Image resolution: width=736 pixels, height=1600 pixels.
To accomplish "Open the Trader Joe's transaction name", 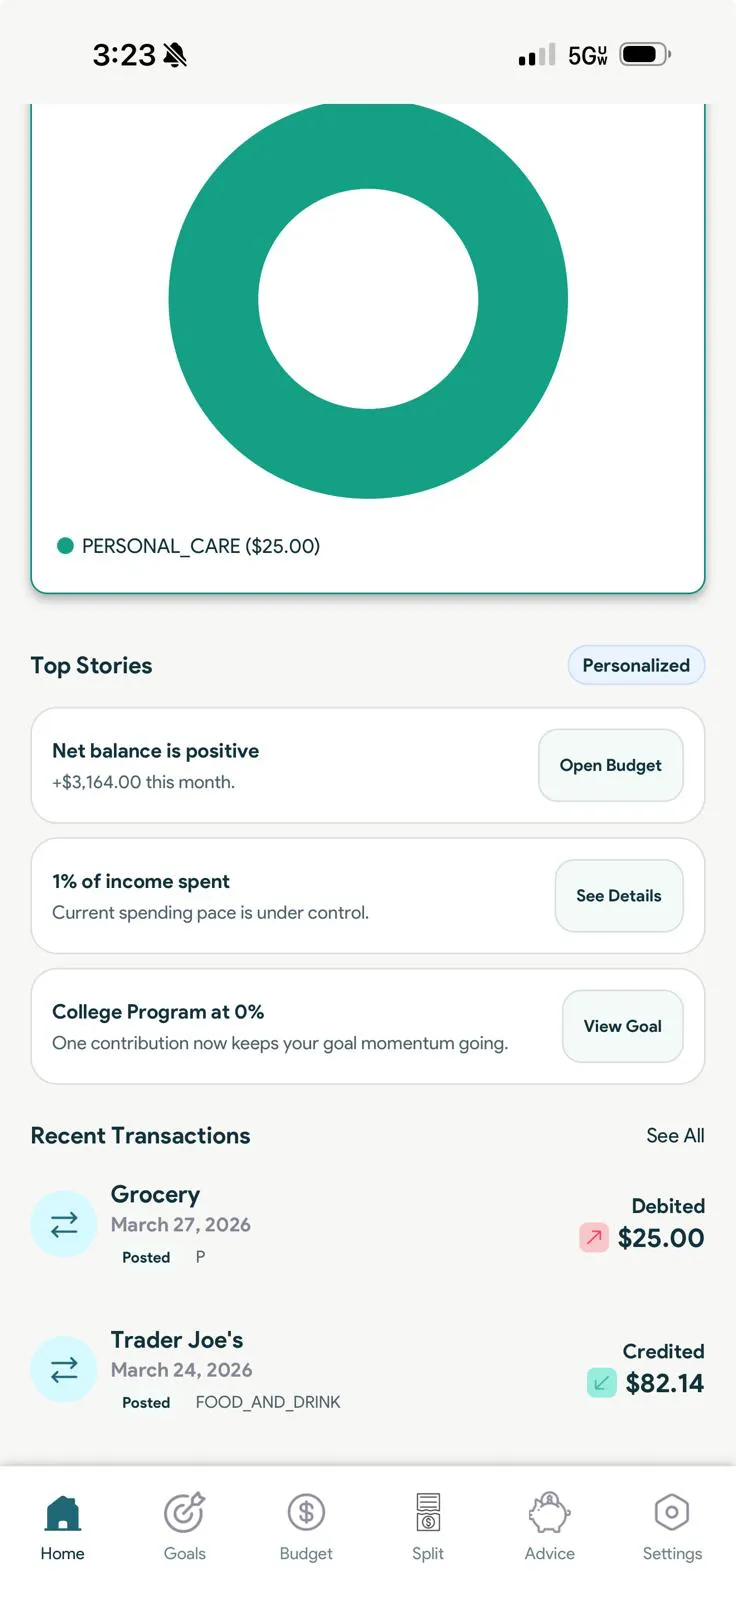I will [x=177, y=1340].
